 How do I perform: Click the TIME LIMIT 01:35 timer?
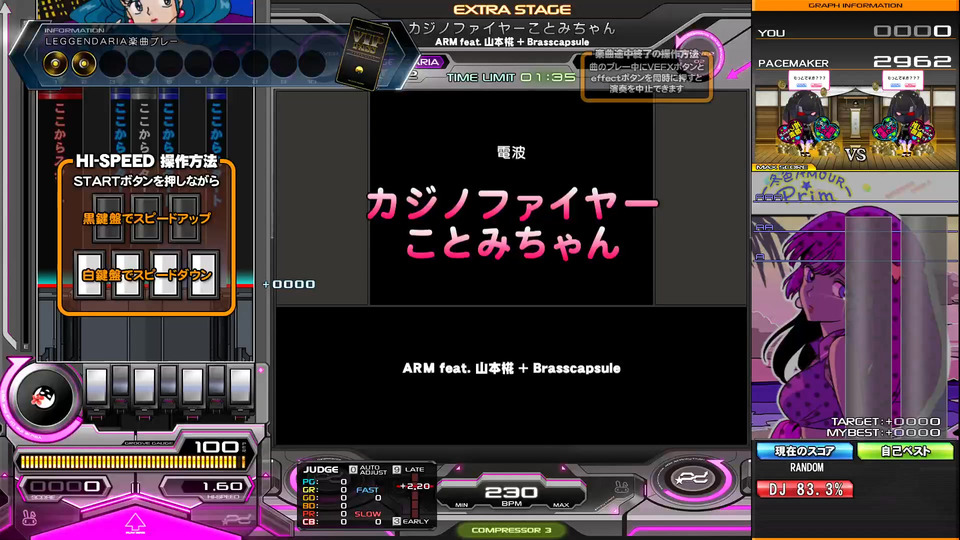coord(511,78)
